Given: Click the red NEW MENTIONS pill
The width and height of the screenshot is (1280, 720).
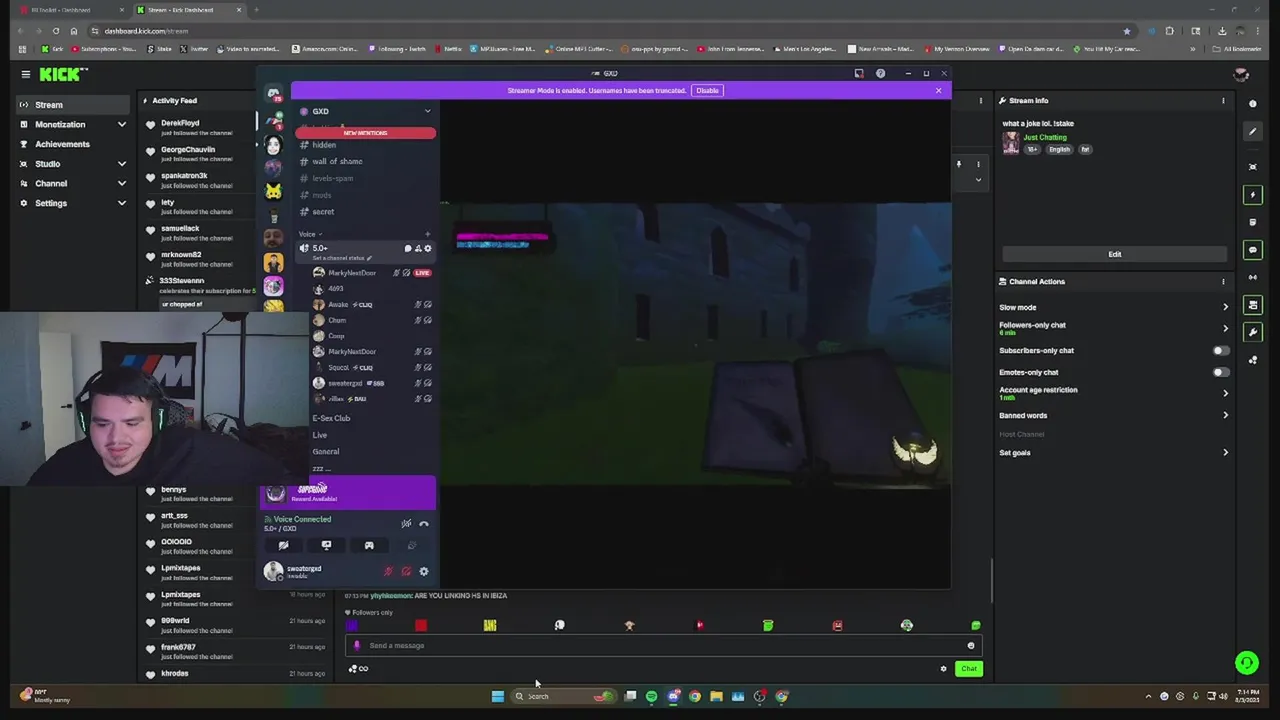Looking at the screenshot, I should pyautogui.click(x=365, y=133).
